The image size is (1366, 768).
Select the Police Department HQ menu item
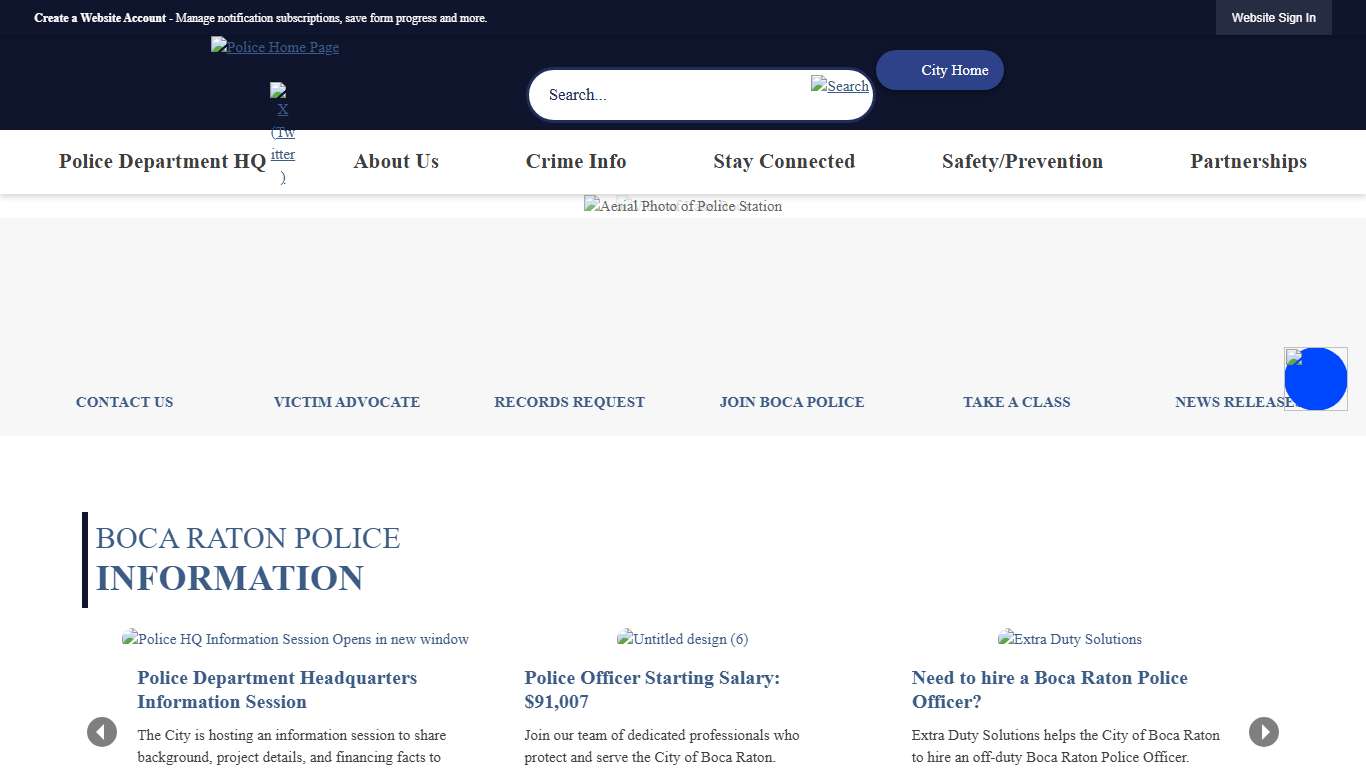coord(162,161)
